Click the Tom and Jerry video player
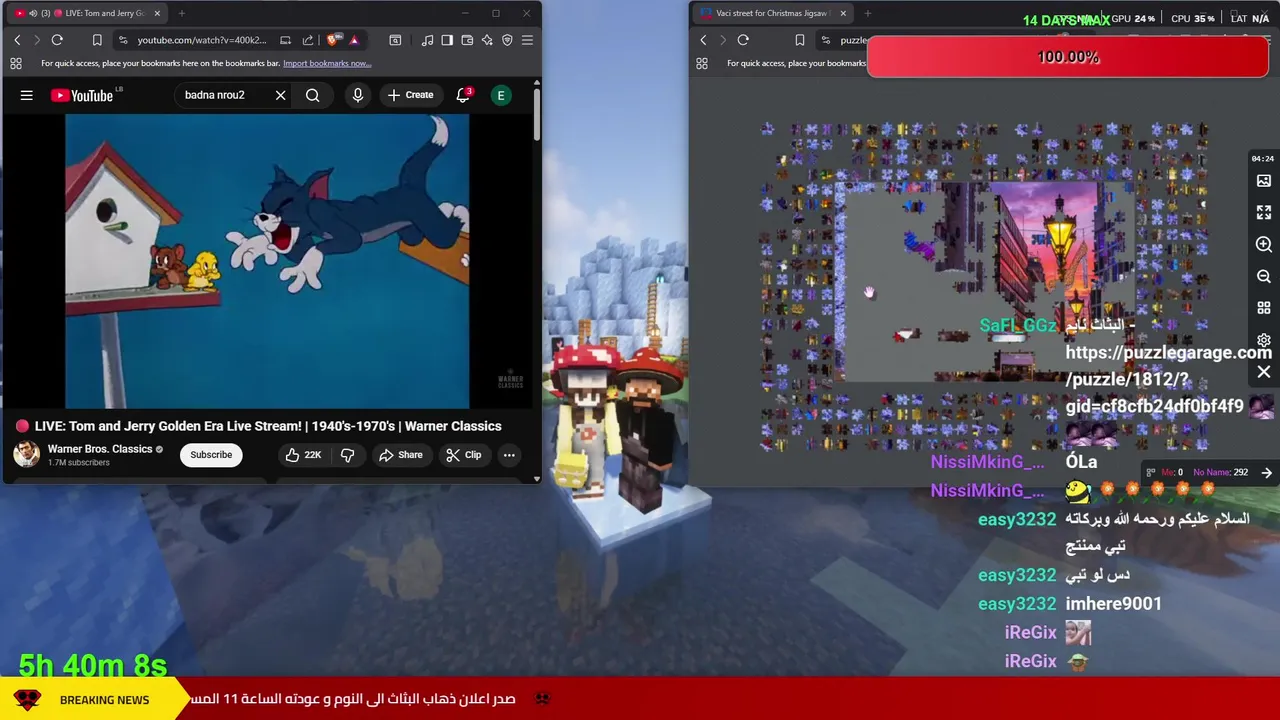The image size is (1280, 720). click(267, 260)
